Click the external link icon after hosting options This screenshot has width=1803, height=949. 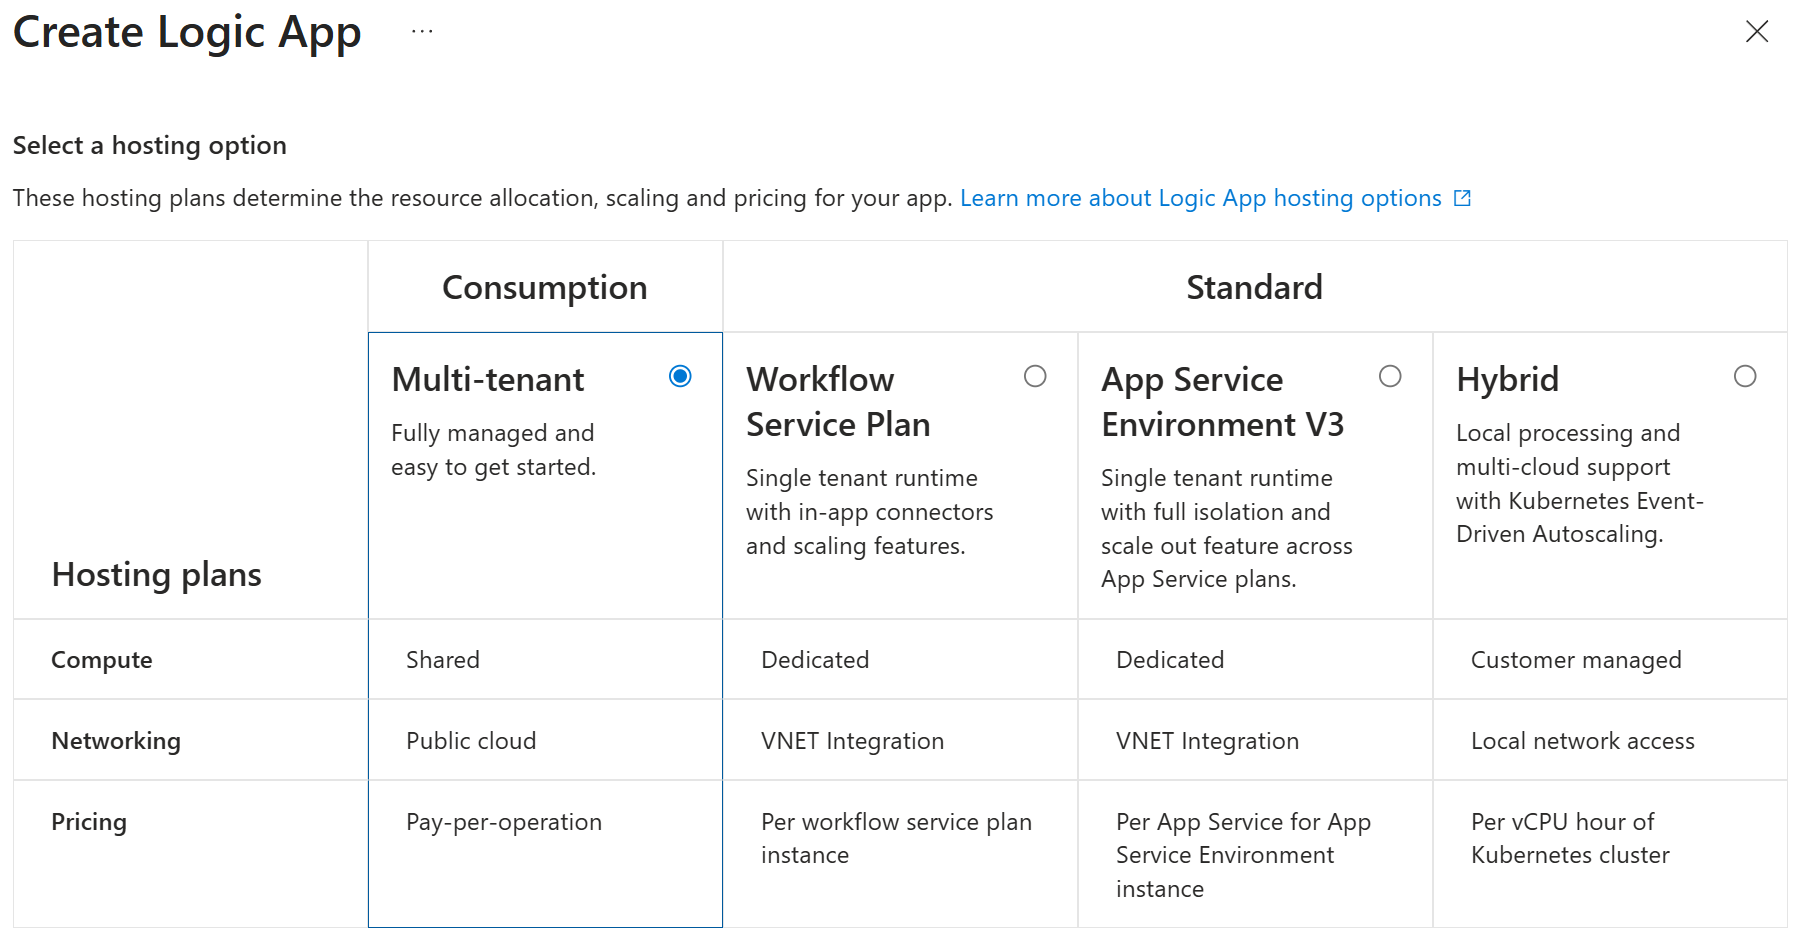point(1462,198)
